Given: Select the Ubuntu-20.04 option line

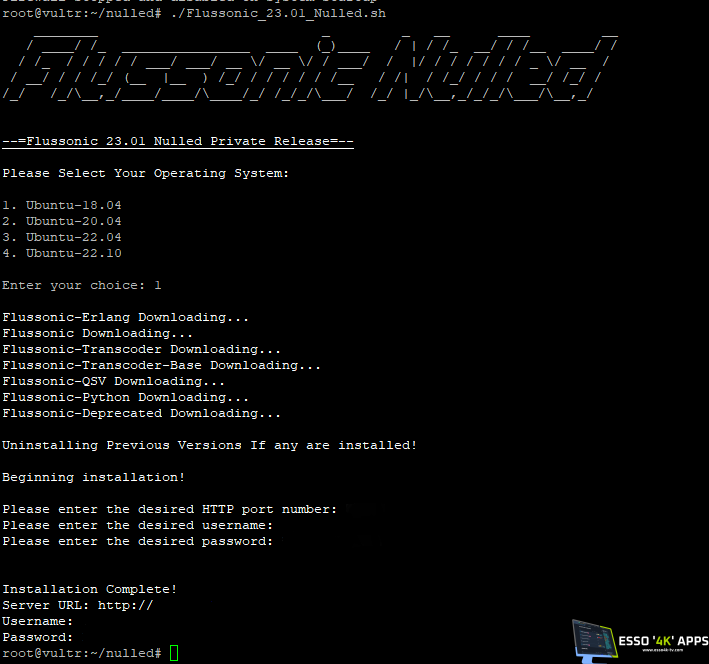Looking at the screenshot, I should click(62, 221).
